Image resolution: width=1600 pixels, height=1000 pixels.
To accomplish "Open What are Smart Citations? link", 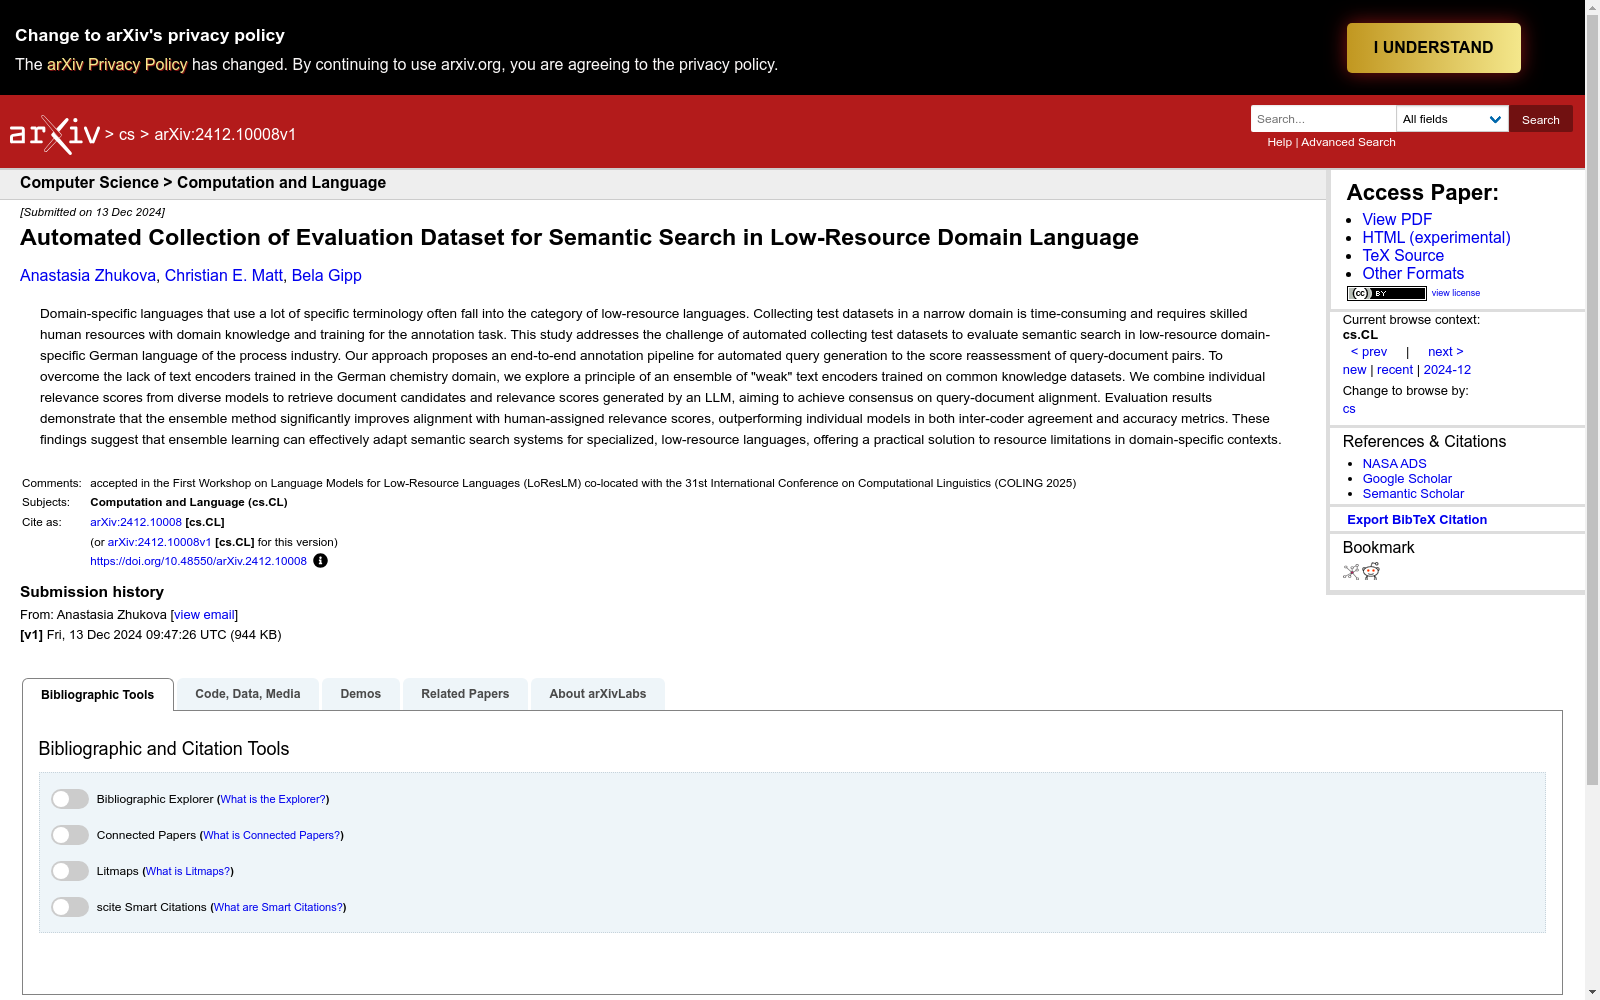I will [279, 907].
